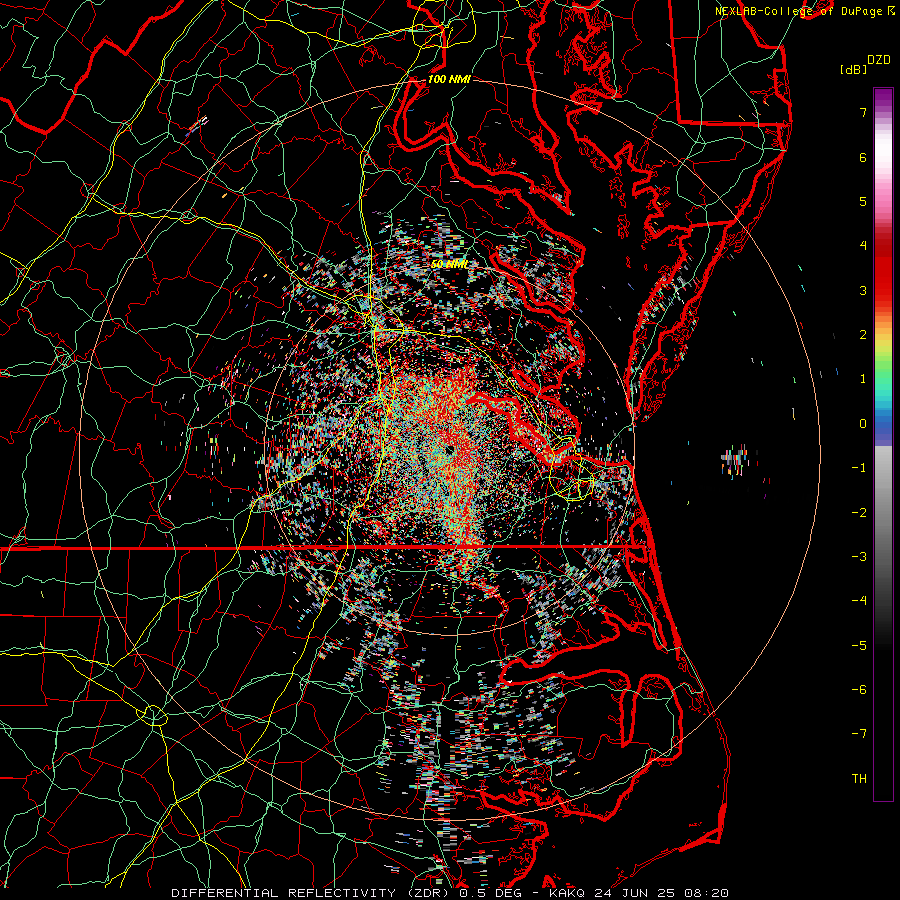Click the 24 JUN 25 date text
900x900 pixels.
tap(633, 893)
